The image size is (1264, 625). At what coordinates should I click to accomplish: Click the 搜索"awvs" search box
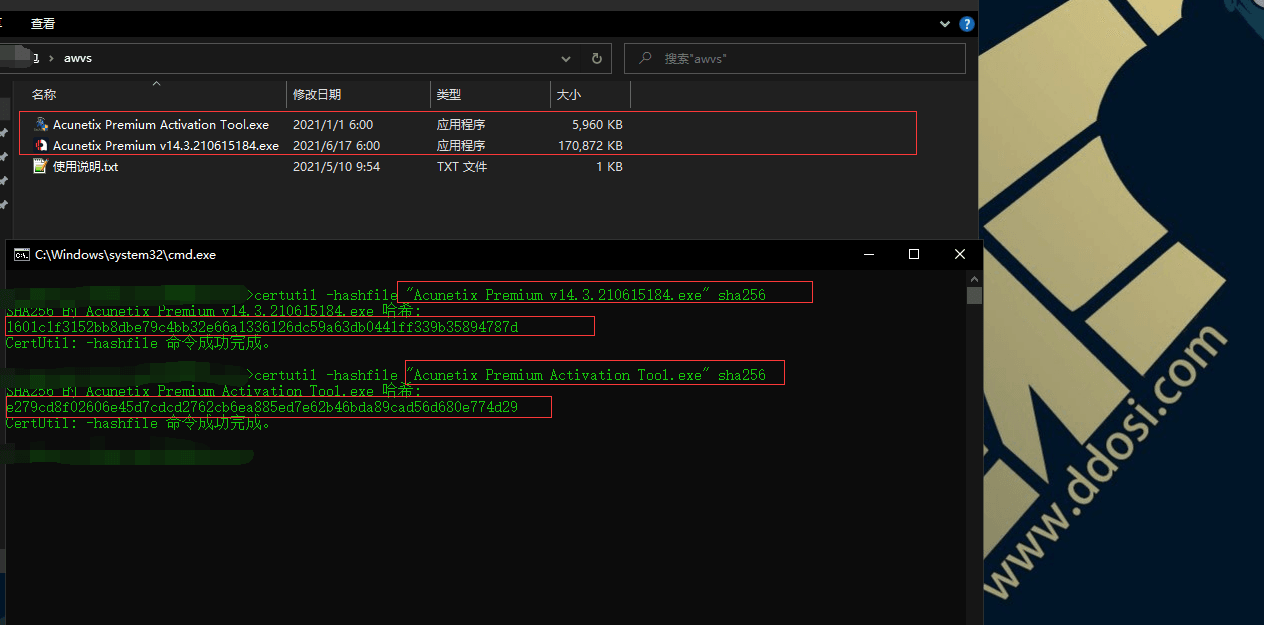pyautogui.click(x=800, y=59)
